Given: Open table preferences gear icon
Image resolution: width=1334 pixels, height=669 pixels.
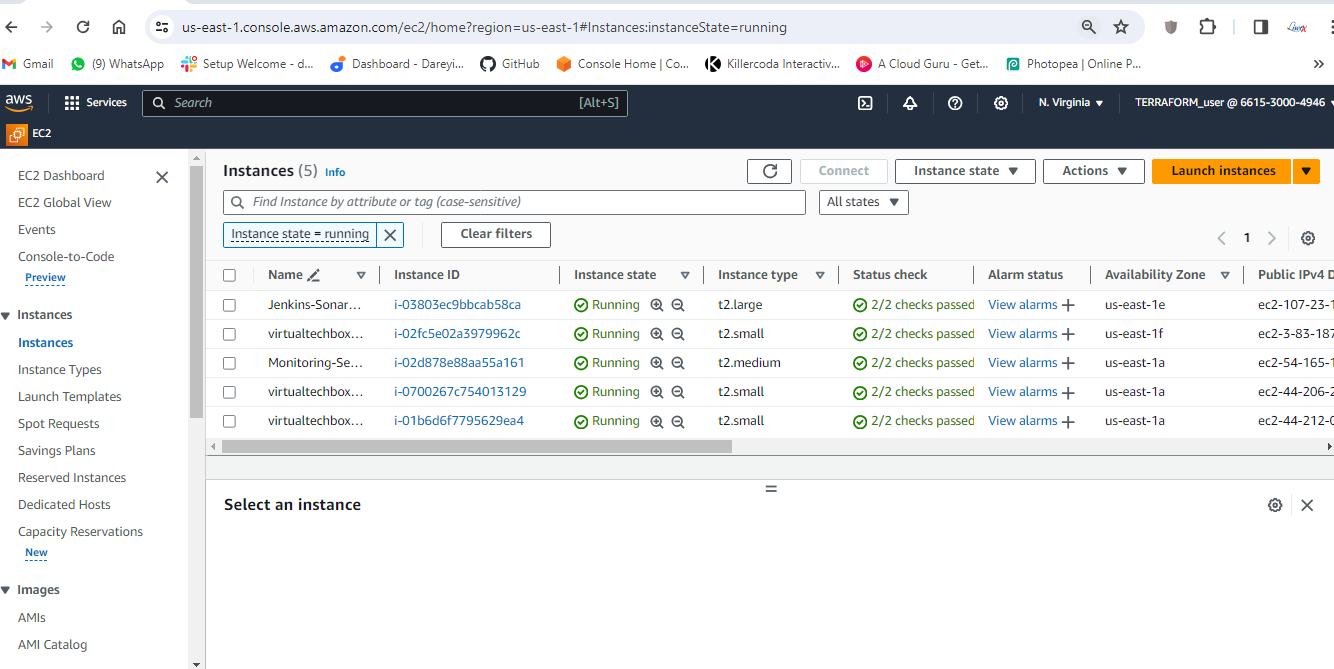Looking at the screenshot, I should click(x=1308, y=238).
